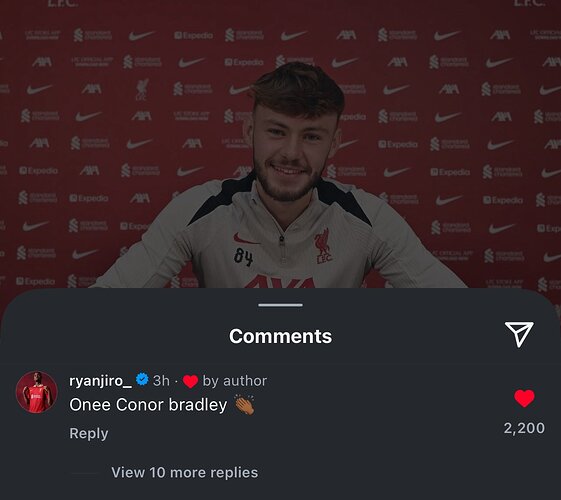Screen dimensions: 561x500
Task: Click the blue verified badge
Action: click(142, 379)
